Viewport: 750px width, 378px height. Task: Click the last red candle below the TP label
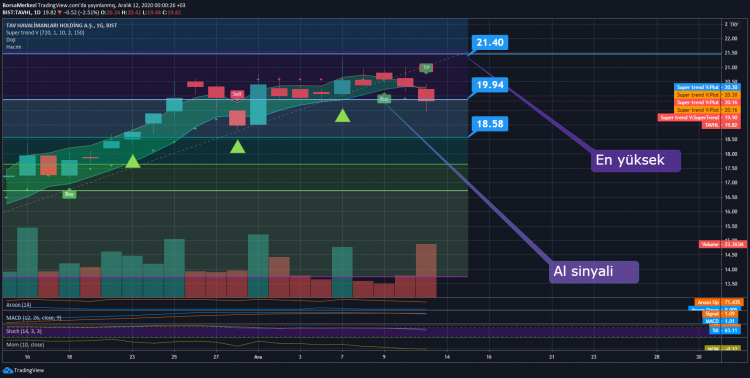click(x=426, y=95)
